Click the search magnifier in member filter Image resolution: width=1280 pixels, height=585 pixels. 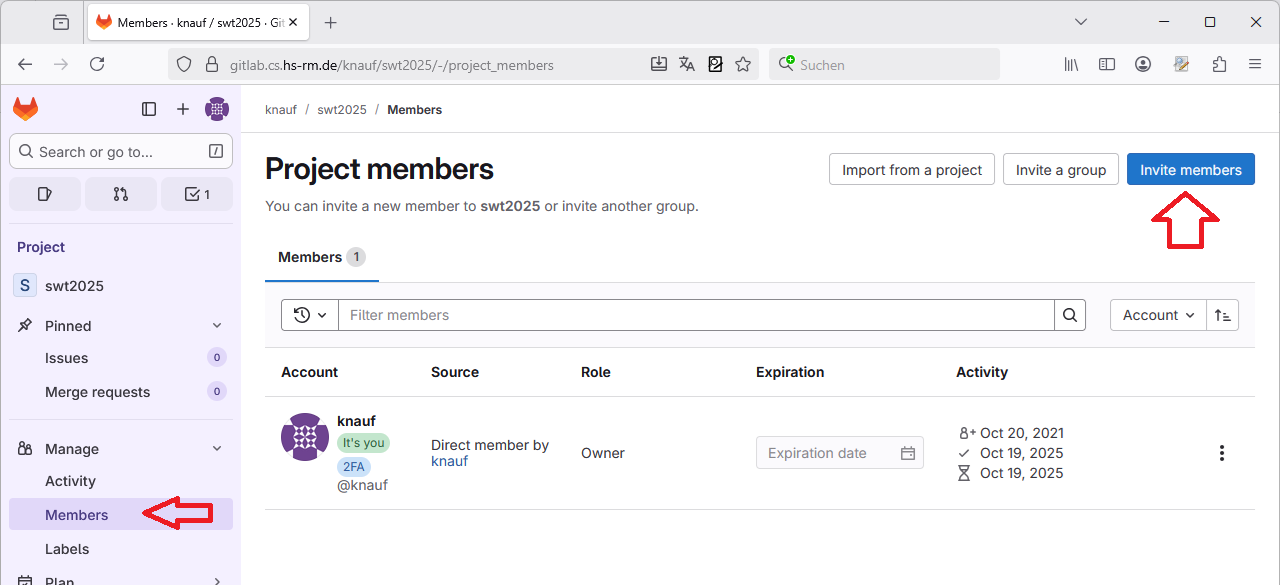1069,315
